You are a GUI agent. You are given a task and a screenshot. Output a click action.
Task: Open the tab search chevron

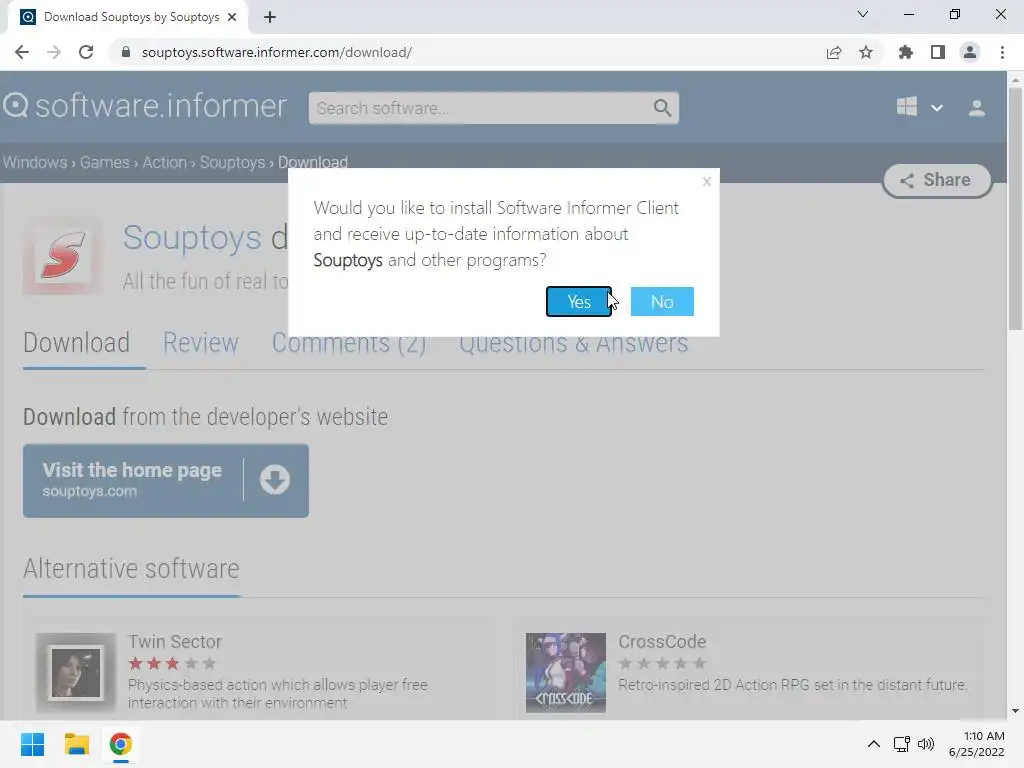click(x=863, y=14)
